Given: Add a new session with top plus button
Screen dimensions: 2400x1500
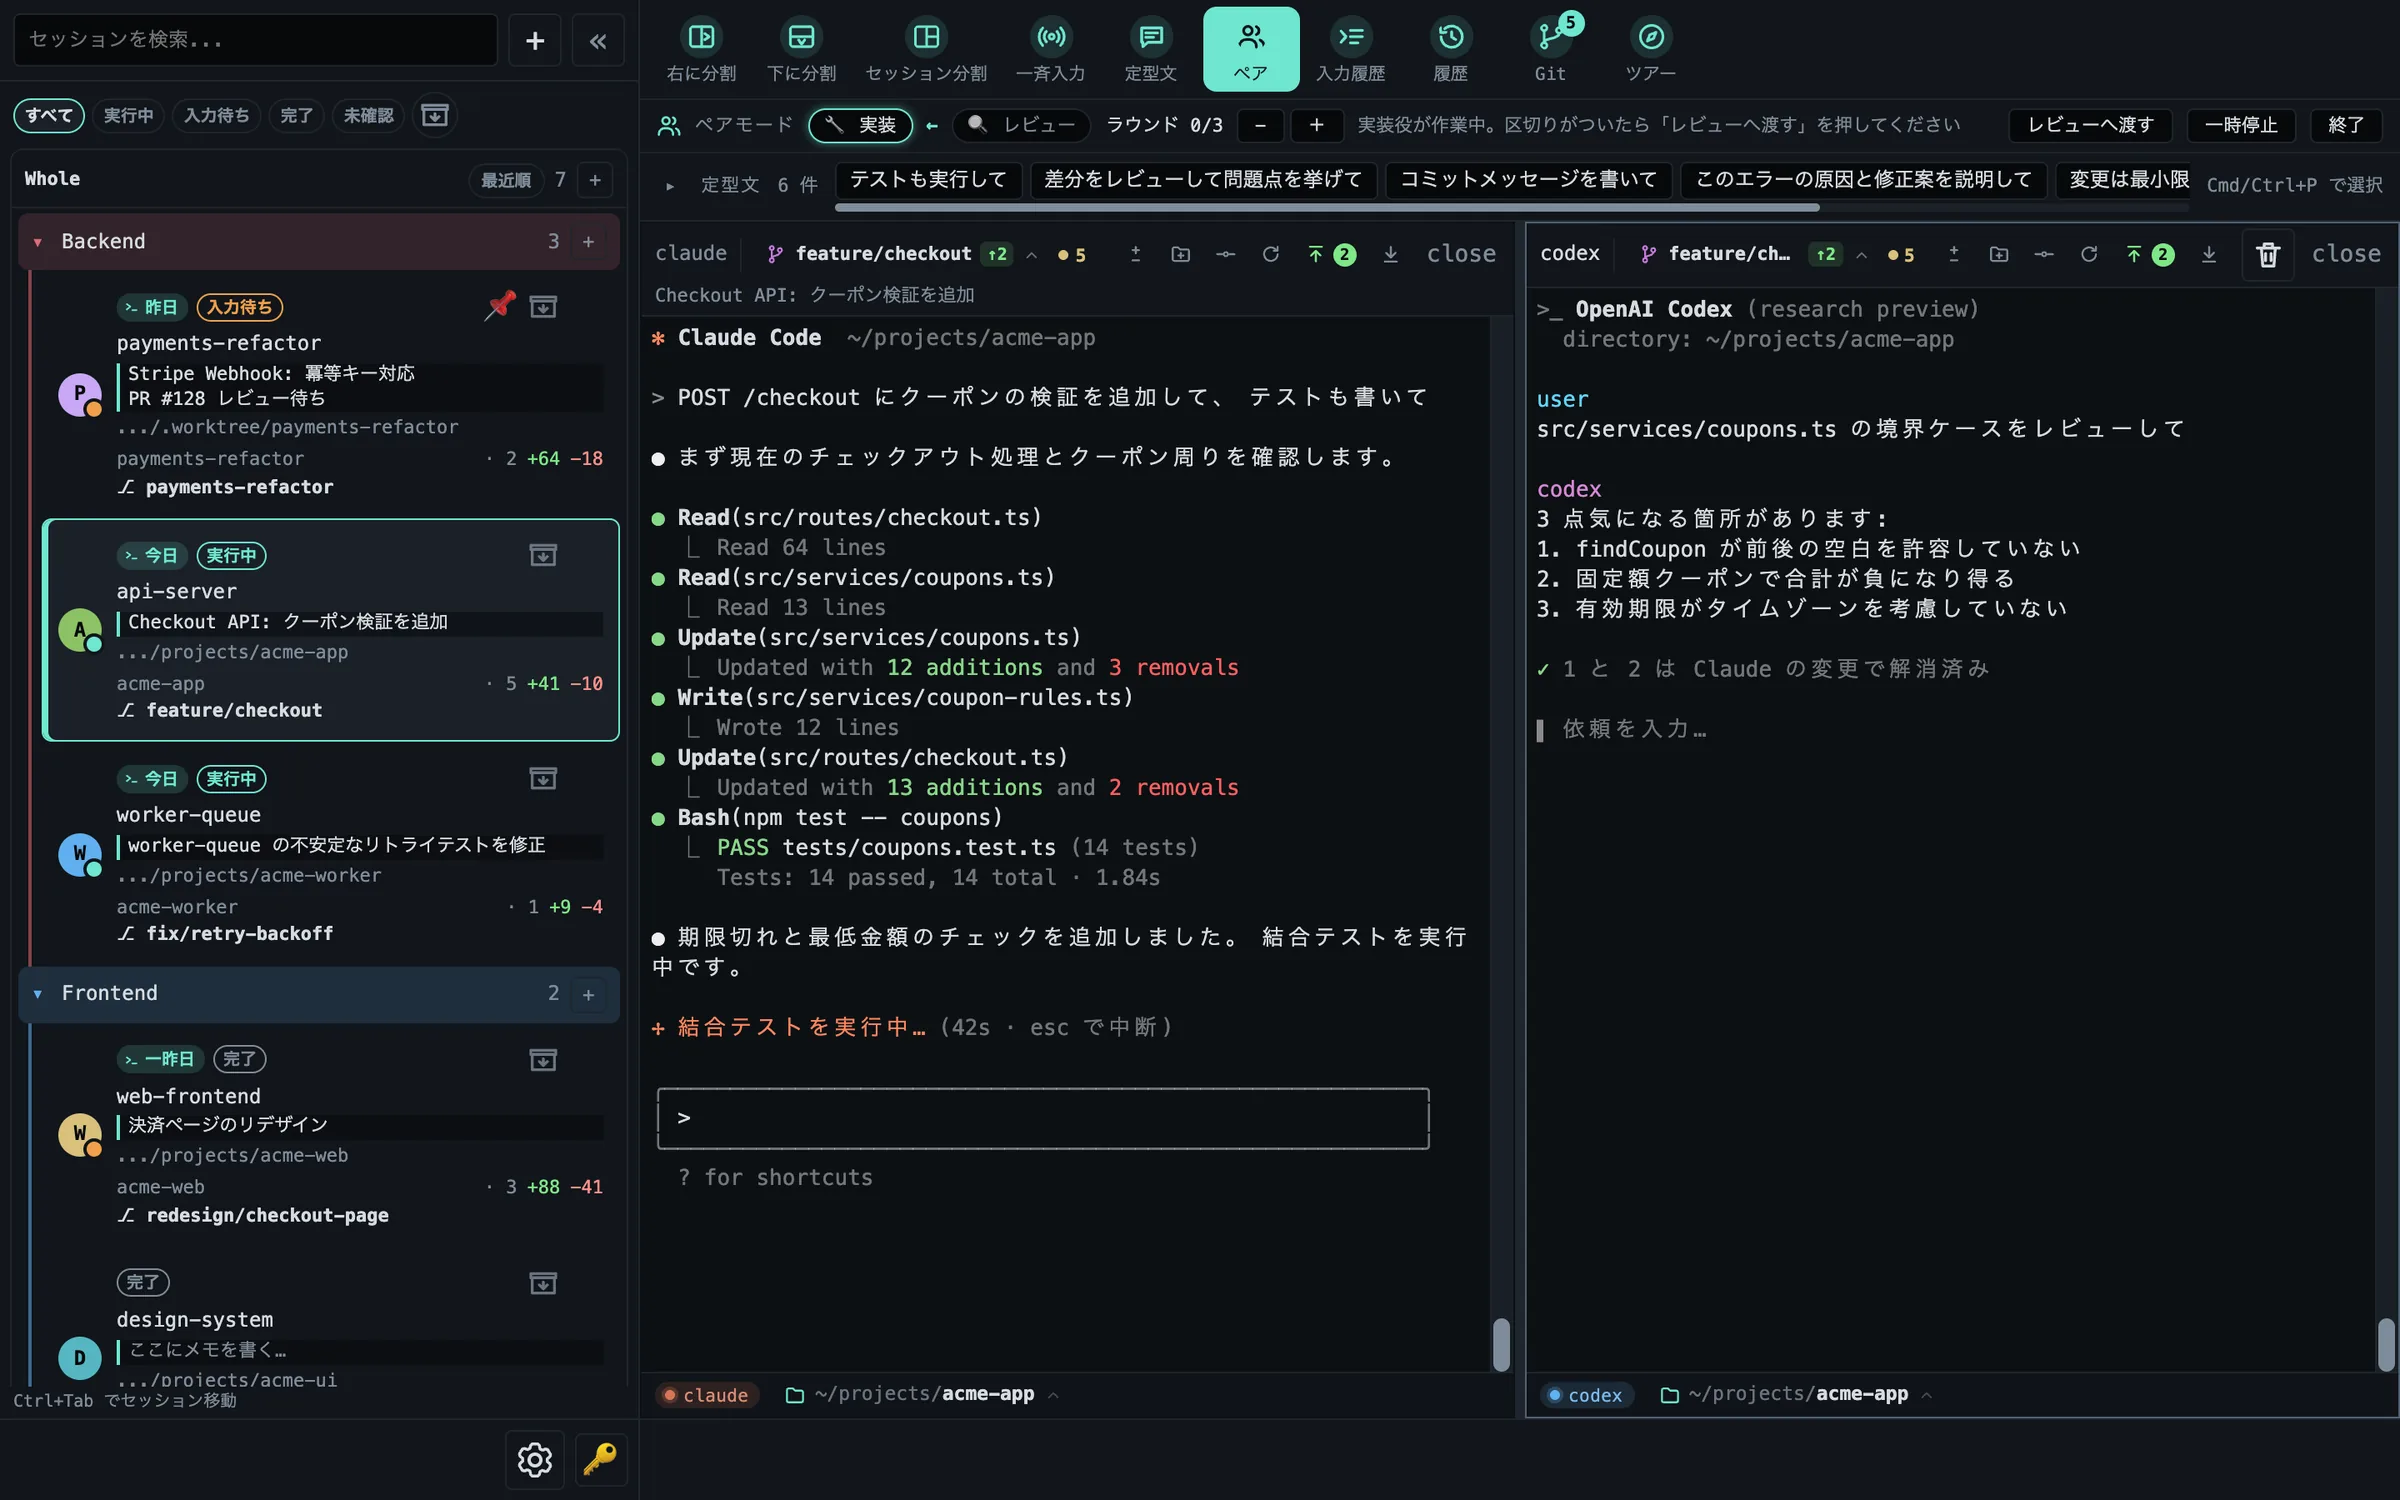Looking at the screenshot, I should point(535,41).
